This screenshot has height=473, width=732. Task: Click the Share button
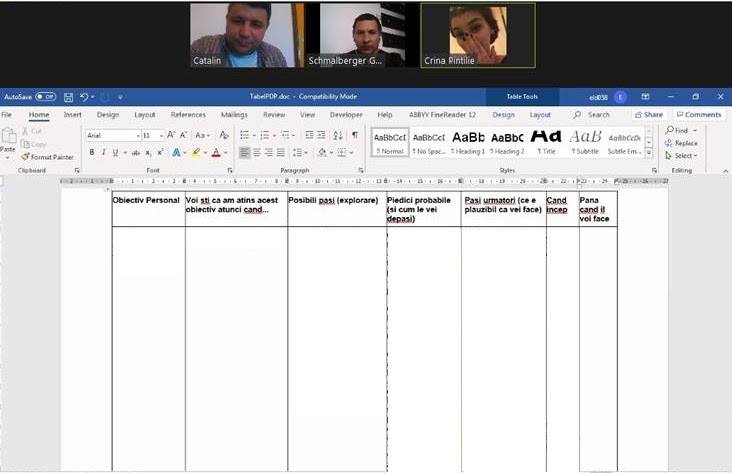(x=649, y=115)
